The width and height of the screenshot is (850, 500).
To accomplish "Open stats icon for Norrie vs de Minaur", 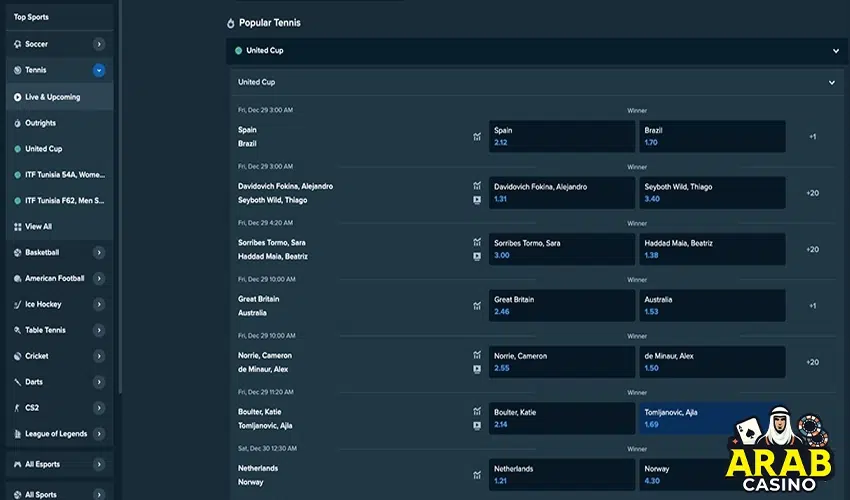I will point(477,355).
